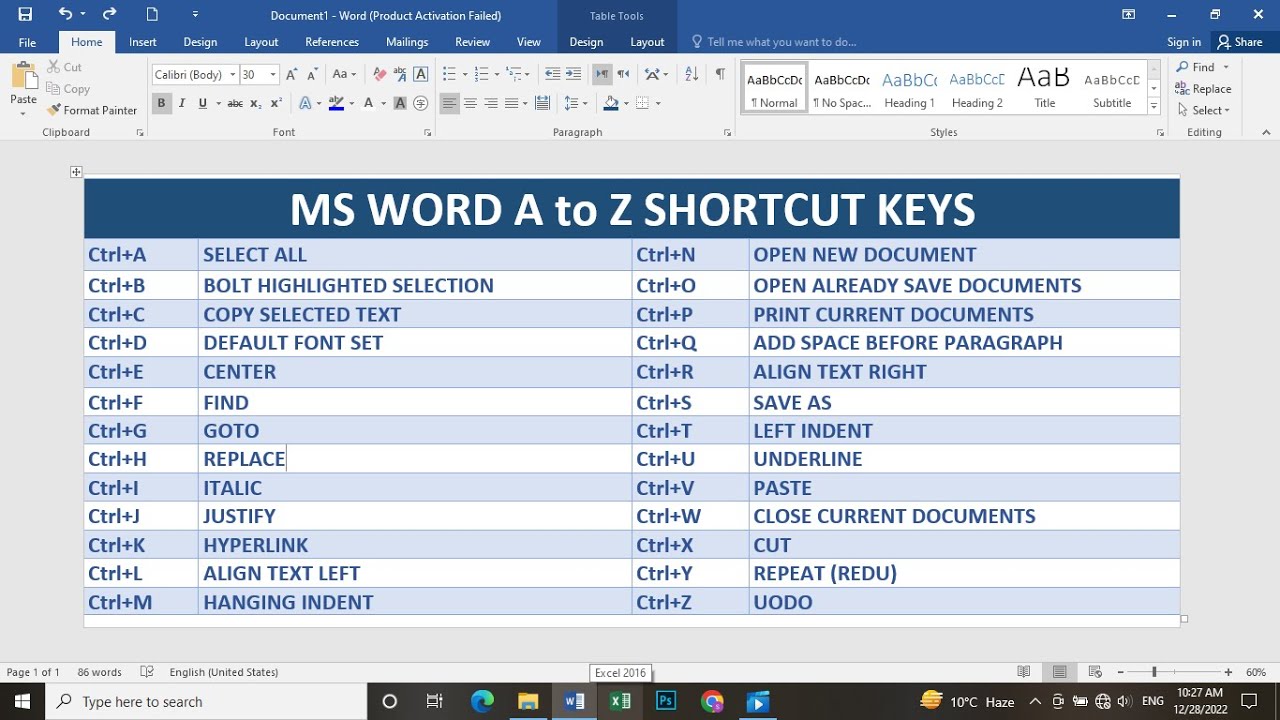Toggle Strikethrough formatting
This screenshot has width=1280, height=720.
click(235, 103)
